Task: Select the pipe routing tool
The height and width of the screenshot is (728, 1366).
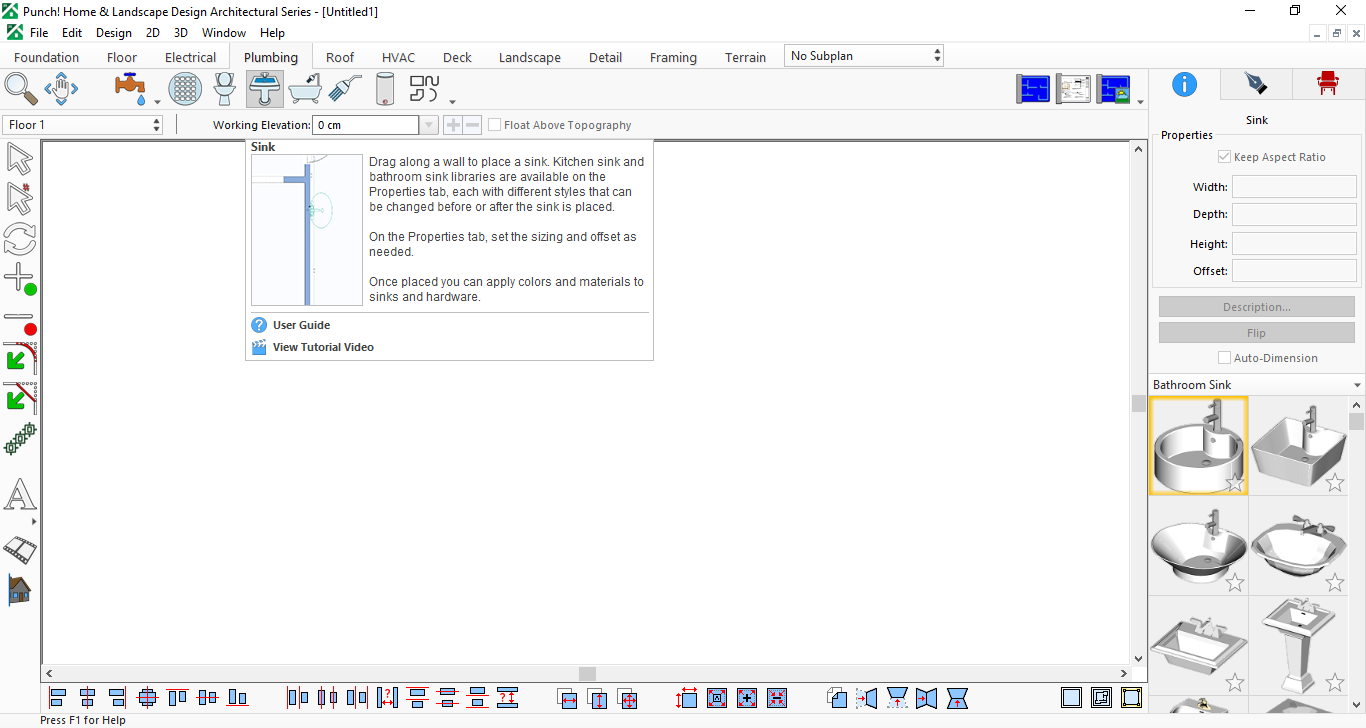Action: [425, 88]
